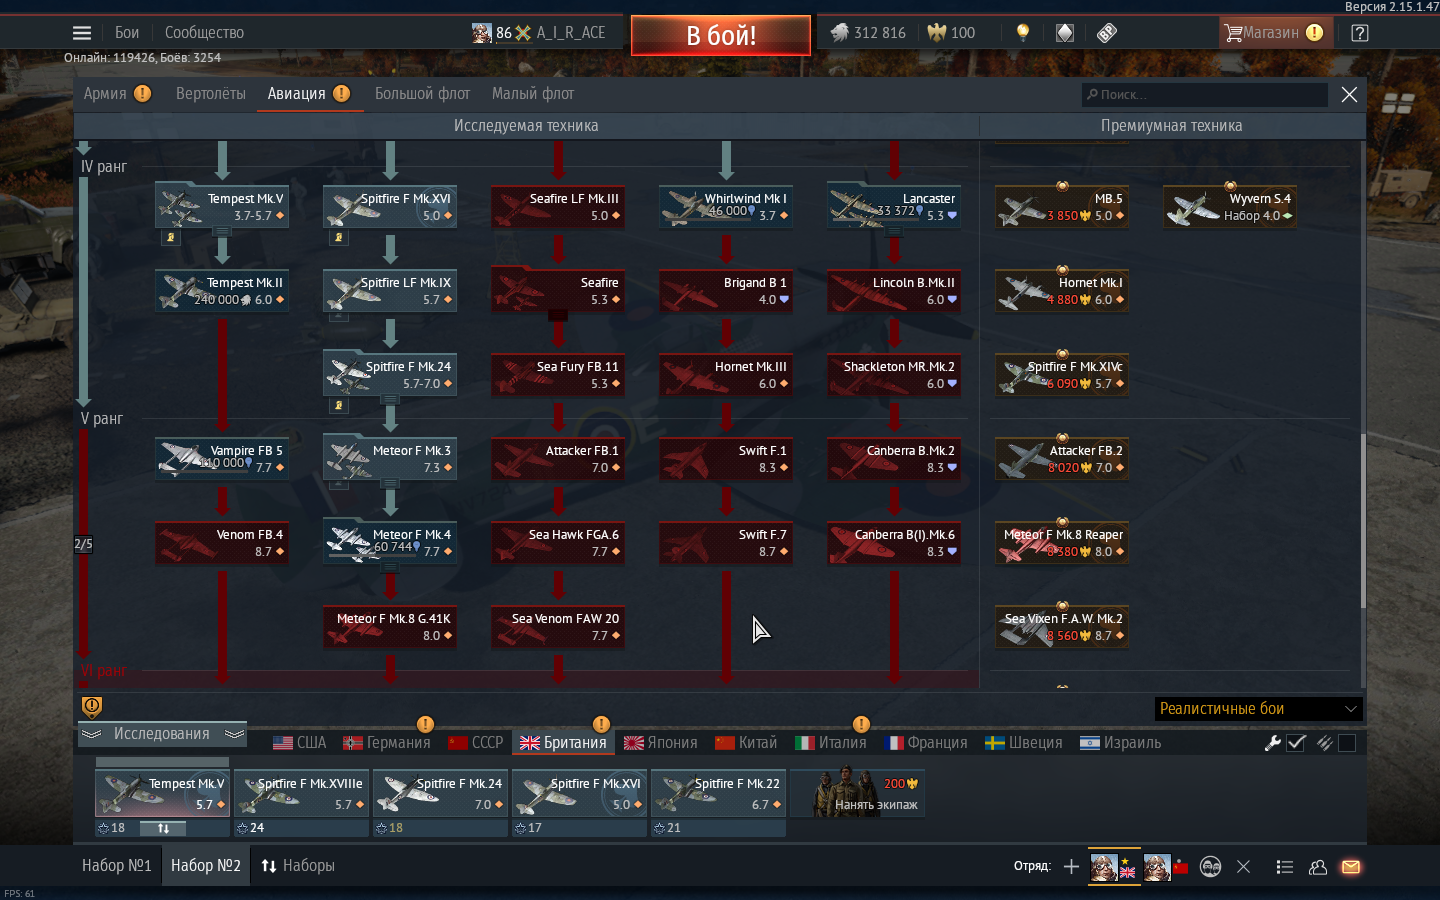
Task: Switch to Набор №1 preset
Action: pos(116,866)
